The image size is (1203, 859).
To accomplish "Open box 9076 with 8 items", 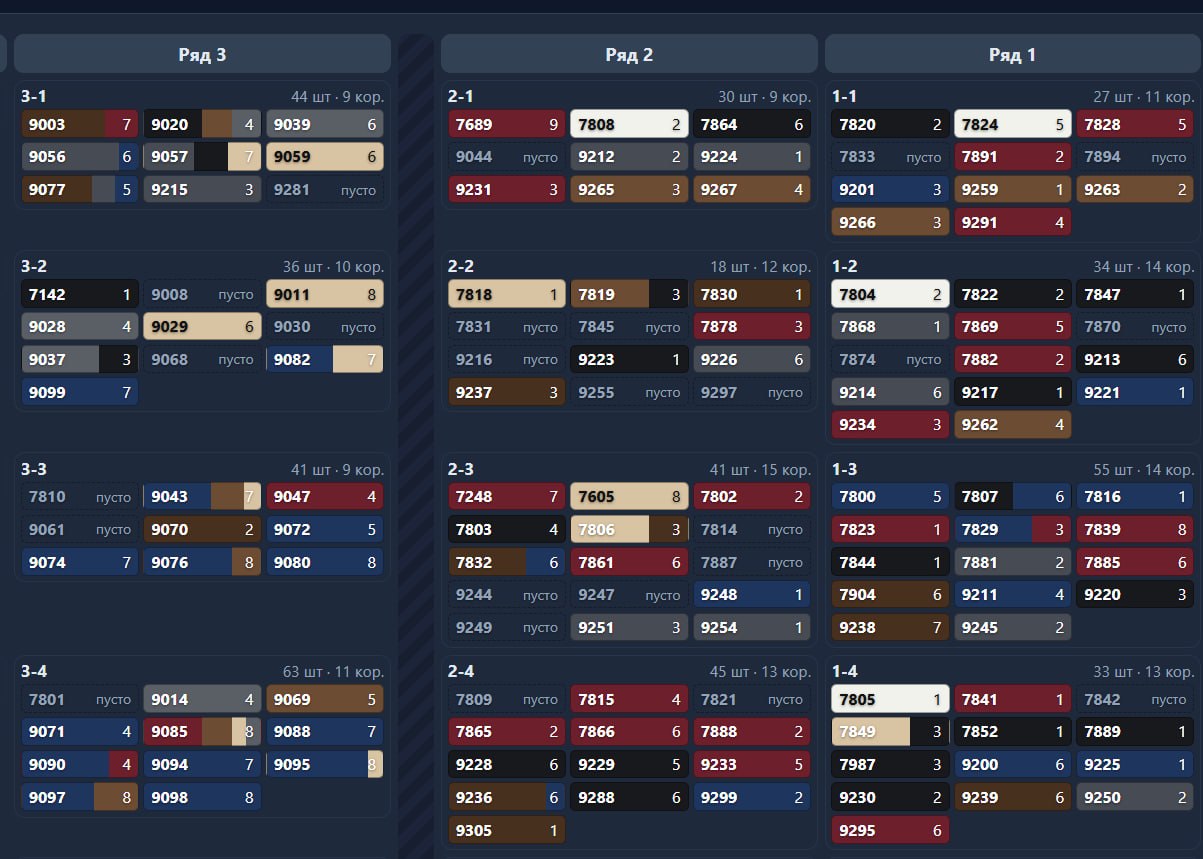I will coord(202,562).
